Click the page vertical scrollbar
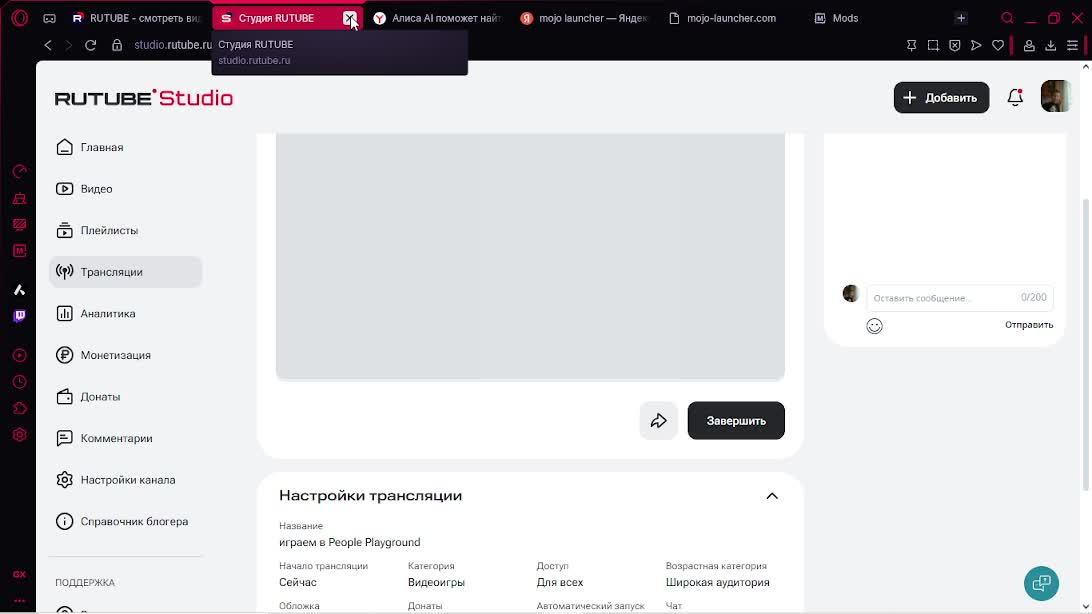Screen dimensions: 1092x614 [x=1086, y=345]
